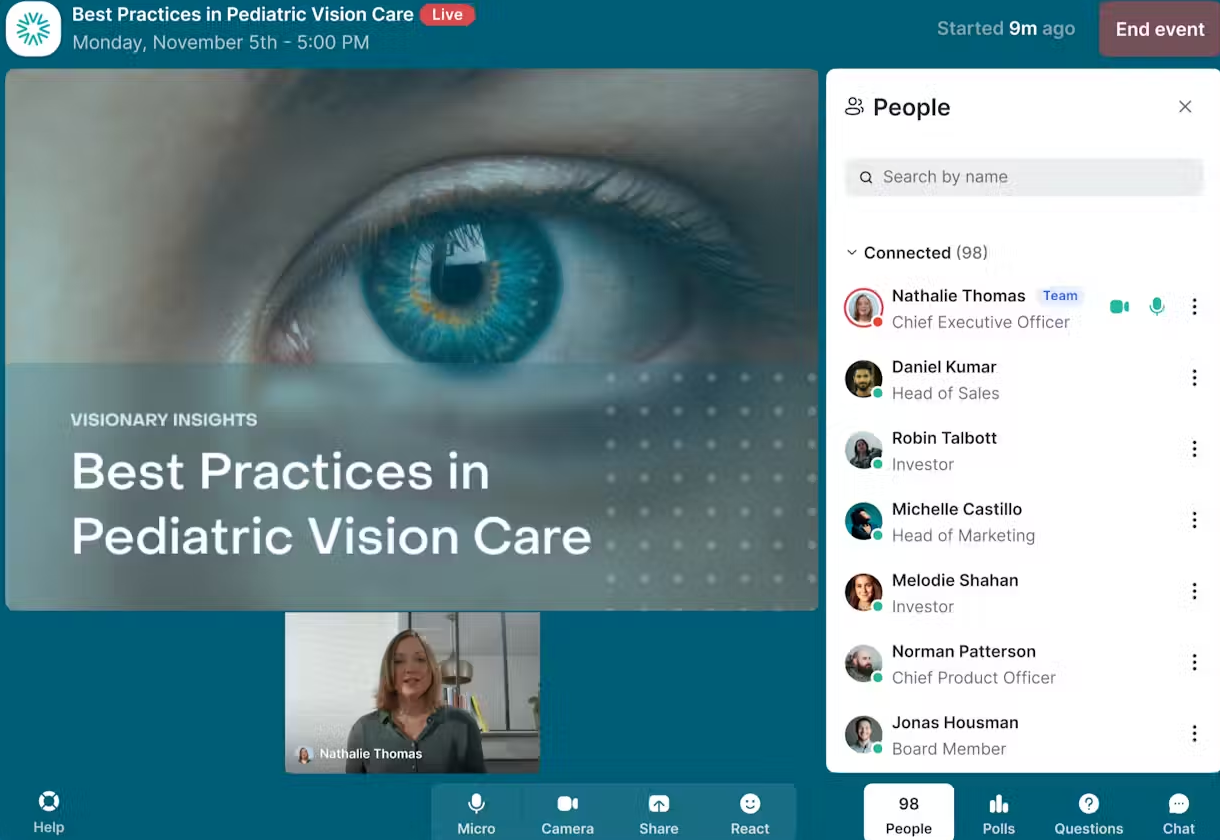1220x840 pixels.
Task: Click the Share screen icon
Action: pyautogui.click(x=658, y=812)
